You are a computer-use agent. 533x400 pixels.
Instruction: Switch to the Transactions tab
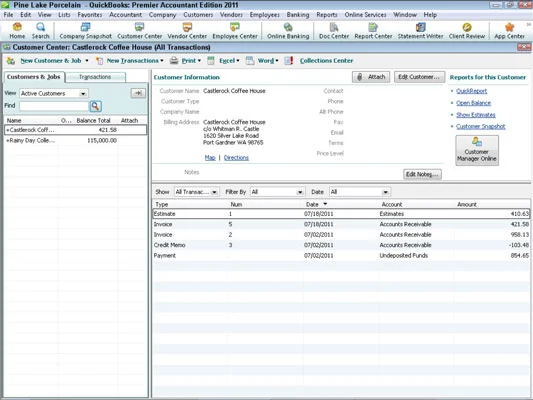95,77
